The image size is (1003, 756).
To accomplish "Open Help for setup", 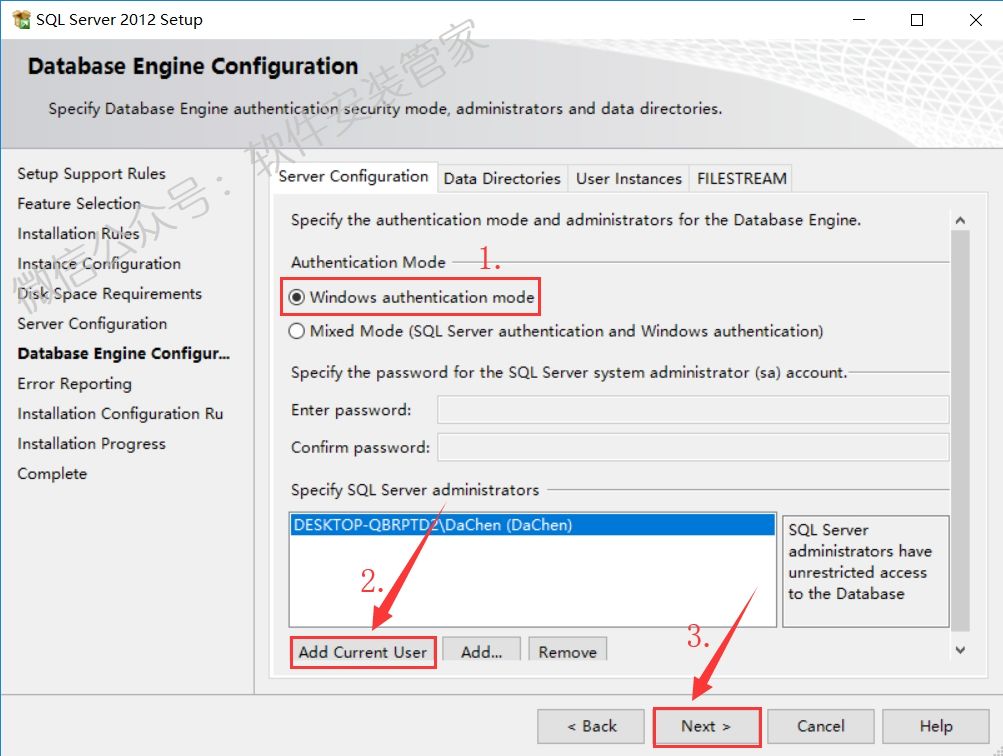I will click(x=936, y=726).
